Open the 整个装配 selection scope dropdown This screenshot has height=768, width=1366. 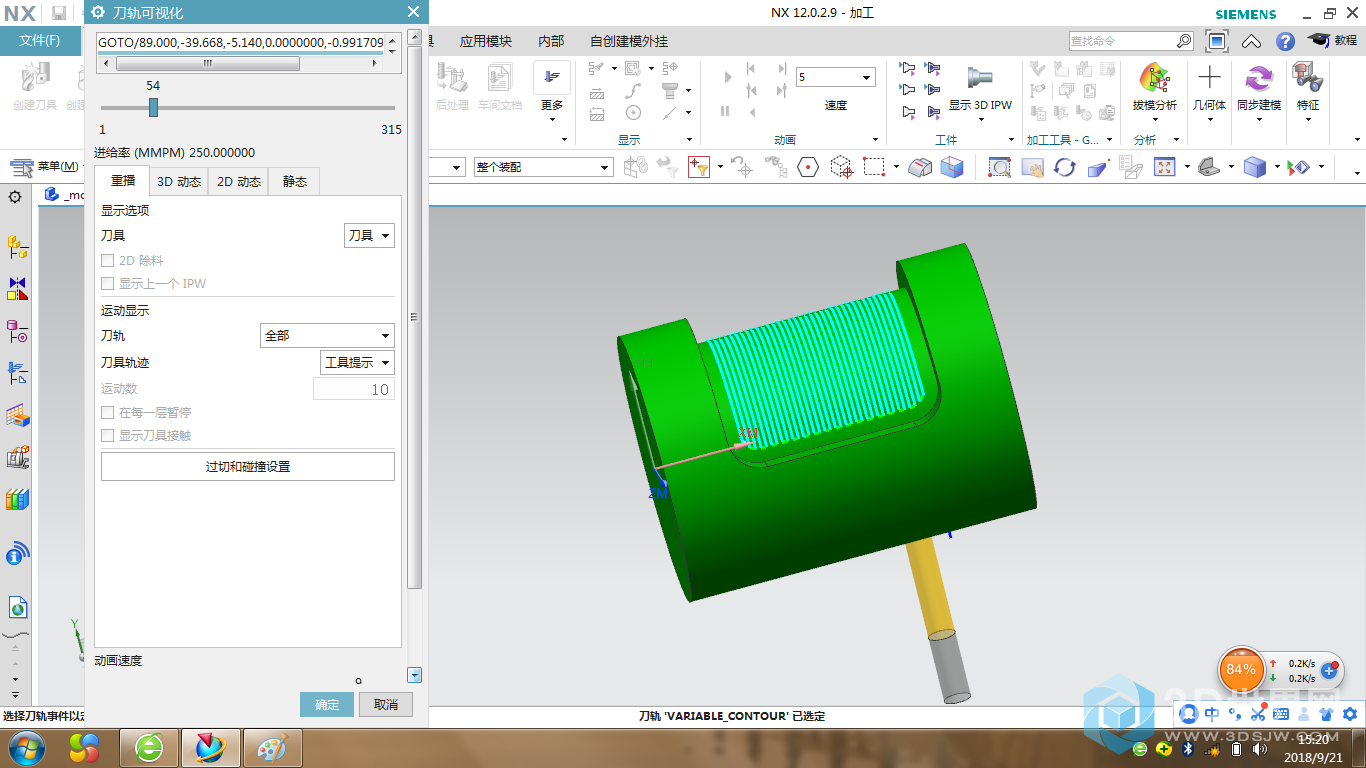543,167
